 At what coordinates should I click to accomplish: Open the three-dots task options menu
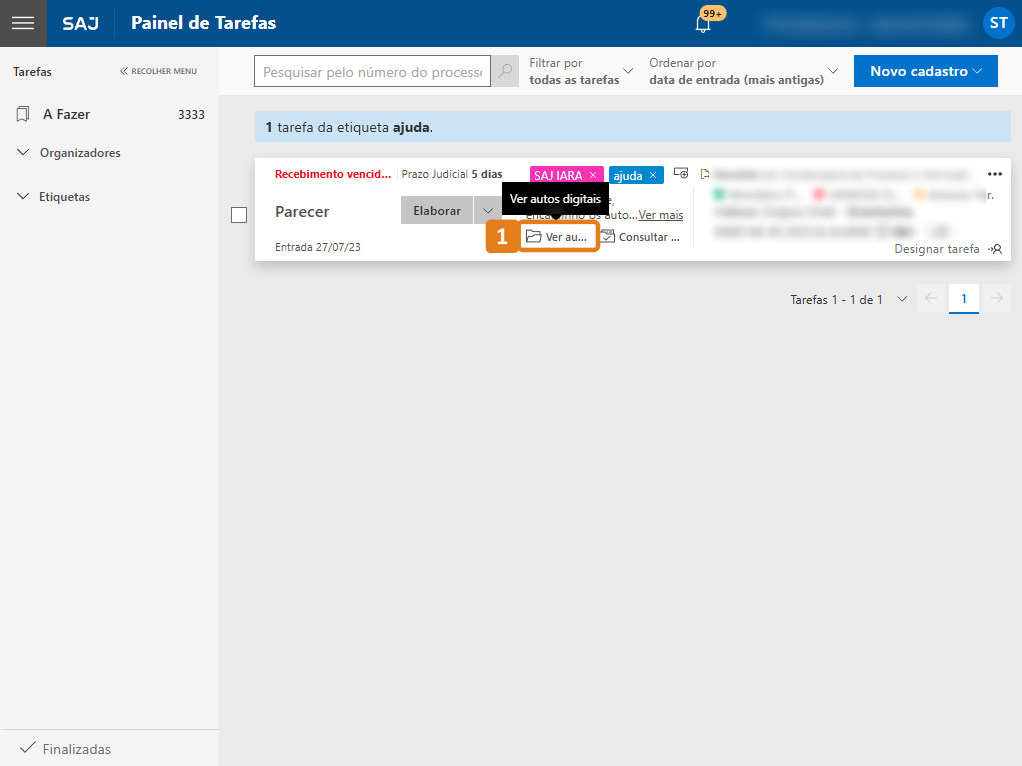[994, 174]
